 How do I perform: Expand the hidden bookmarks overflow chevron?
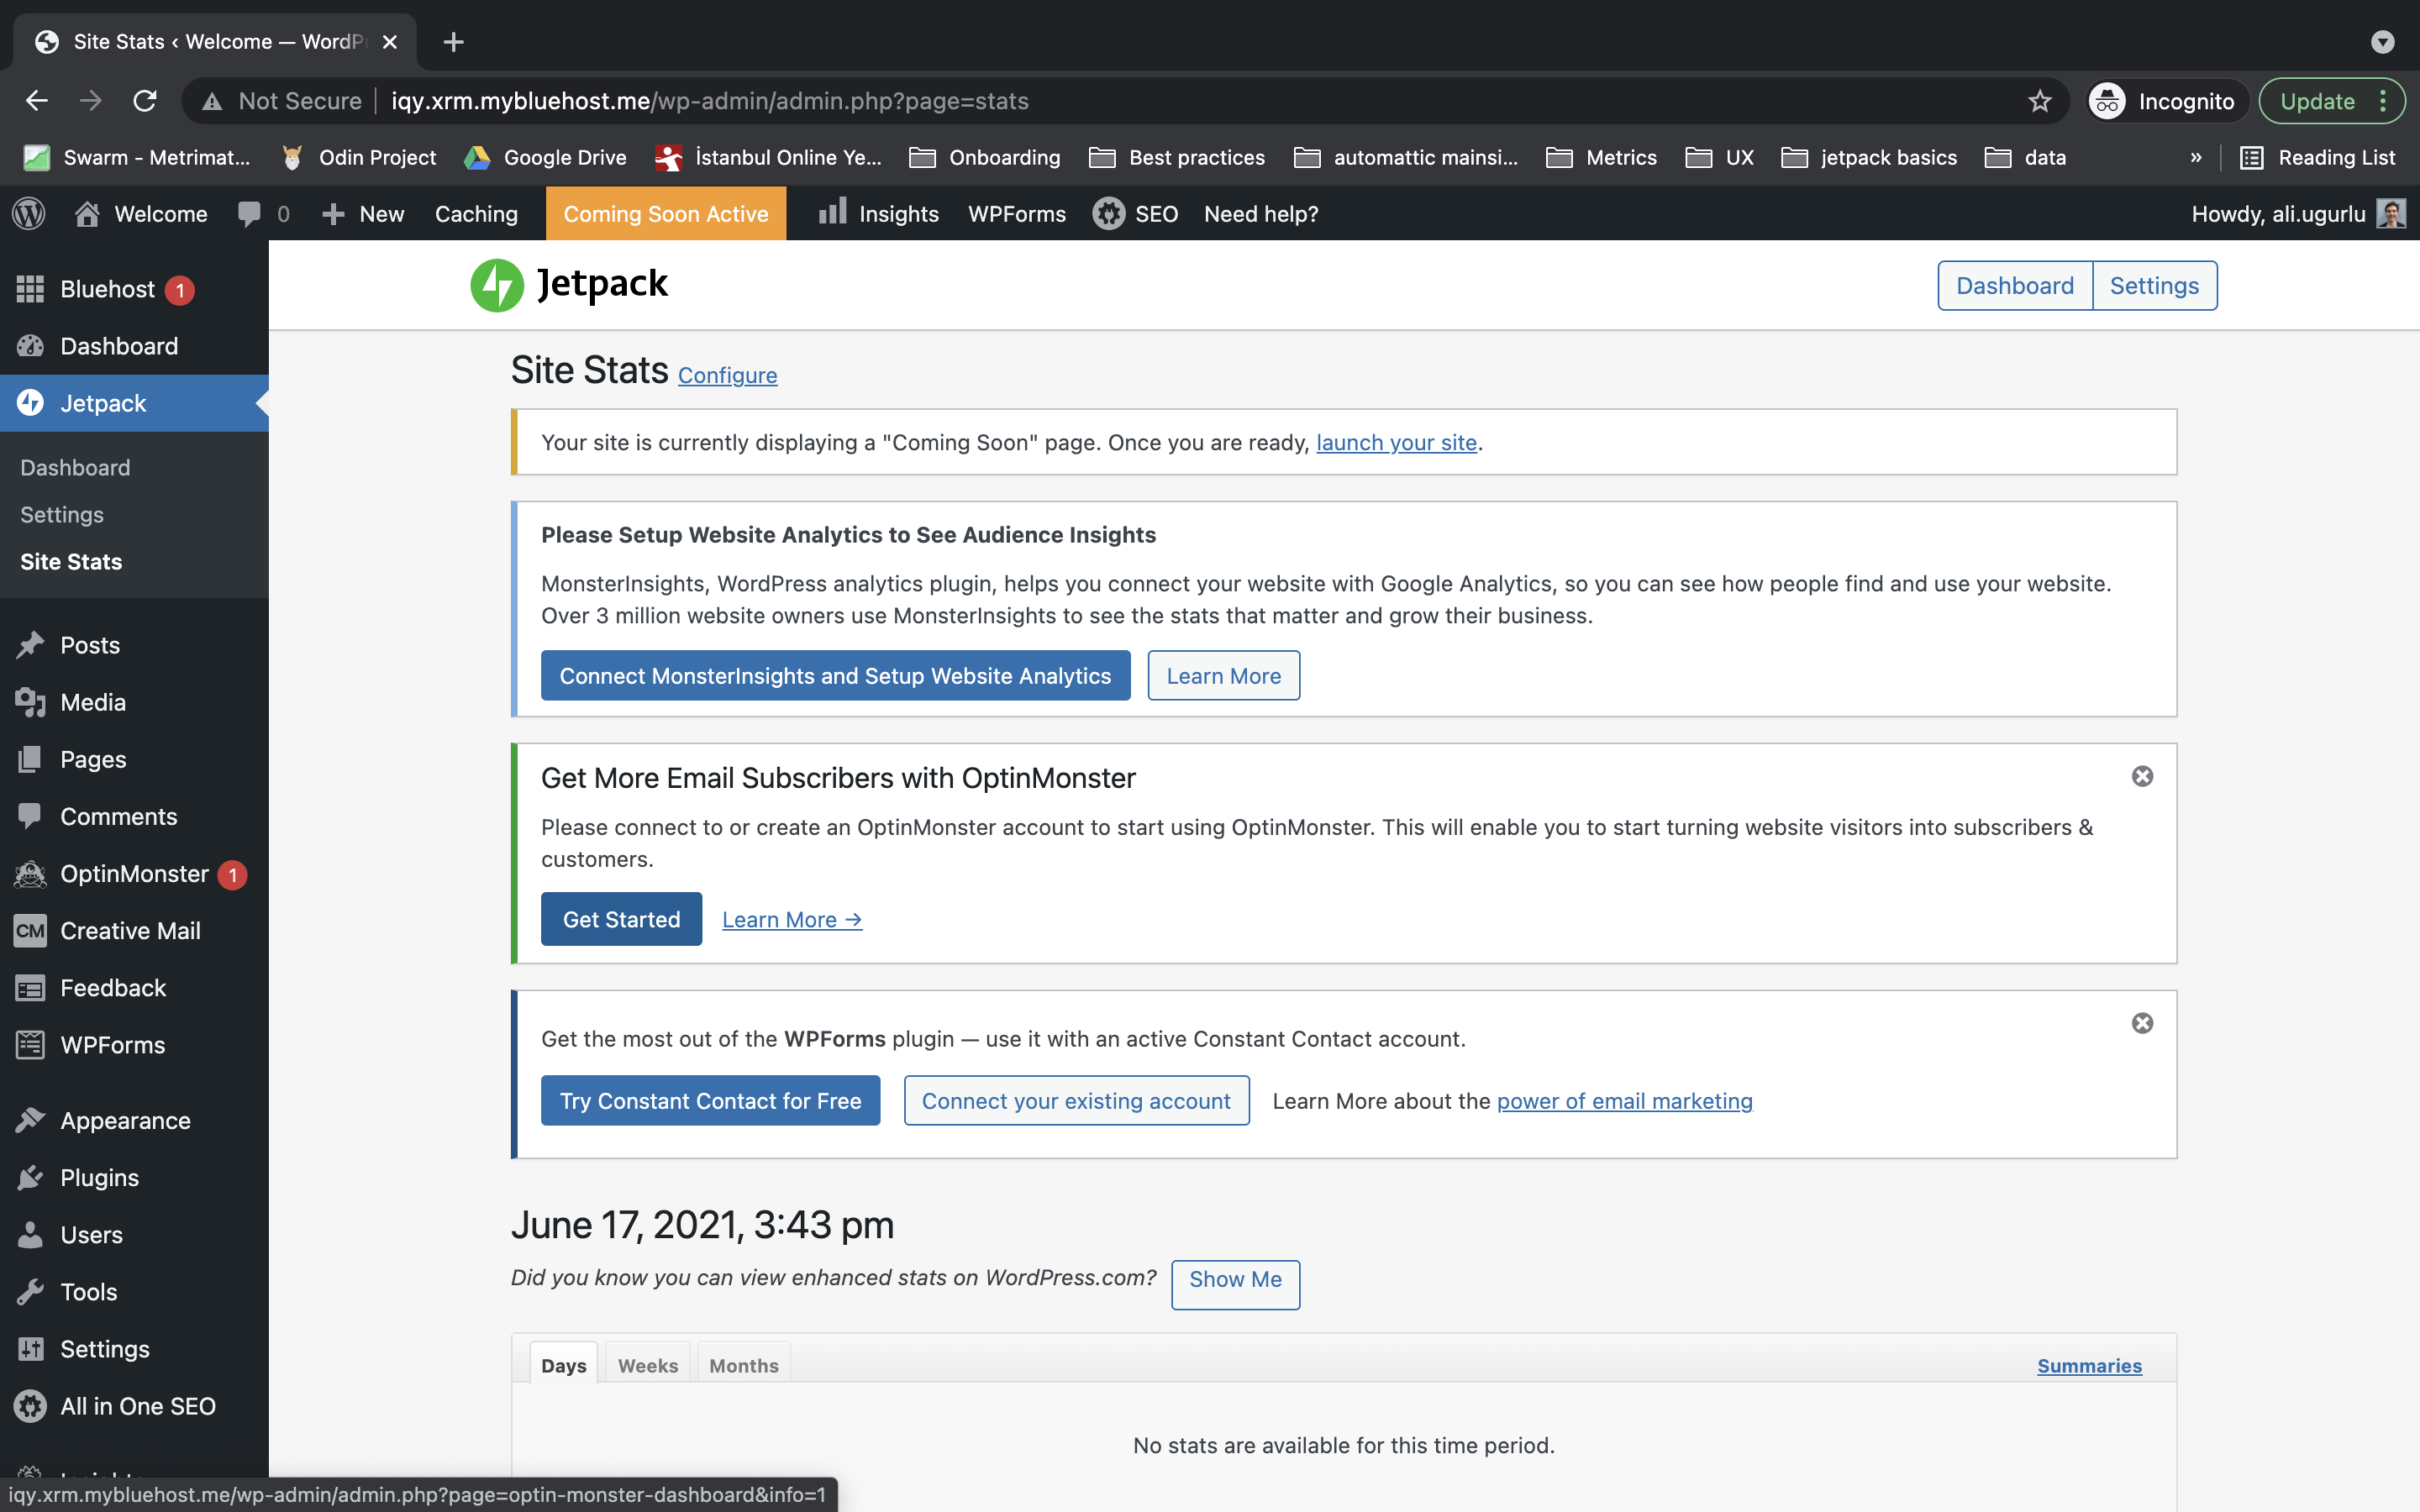pos(2196,157)
